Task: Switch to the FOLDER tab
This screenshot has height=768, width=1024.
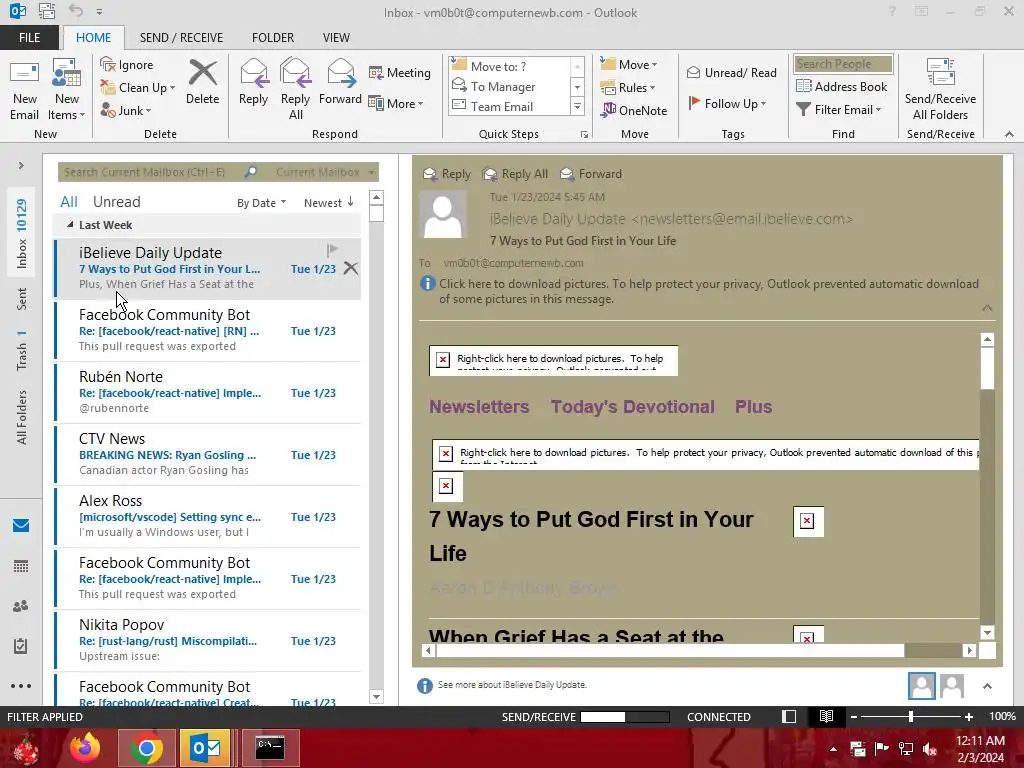Action: [273, 38]
